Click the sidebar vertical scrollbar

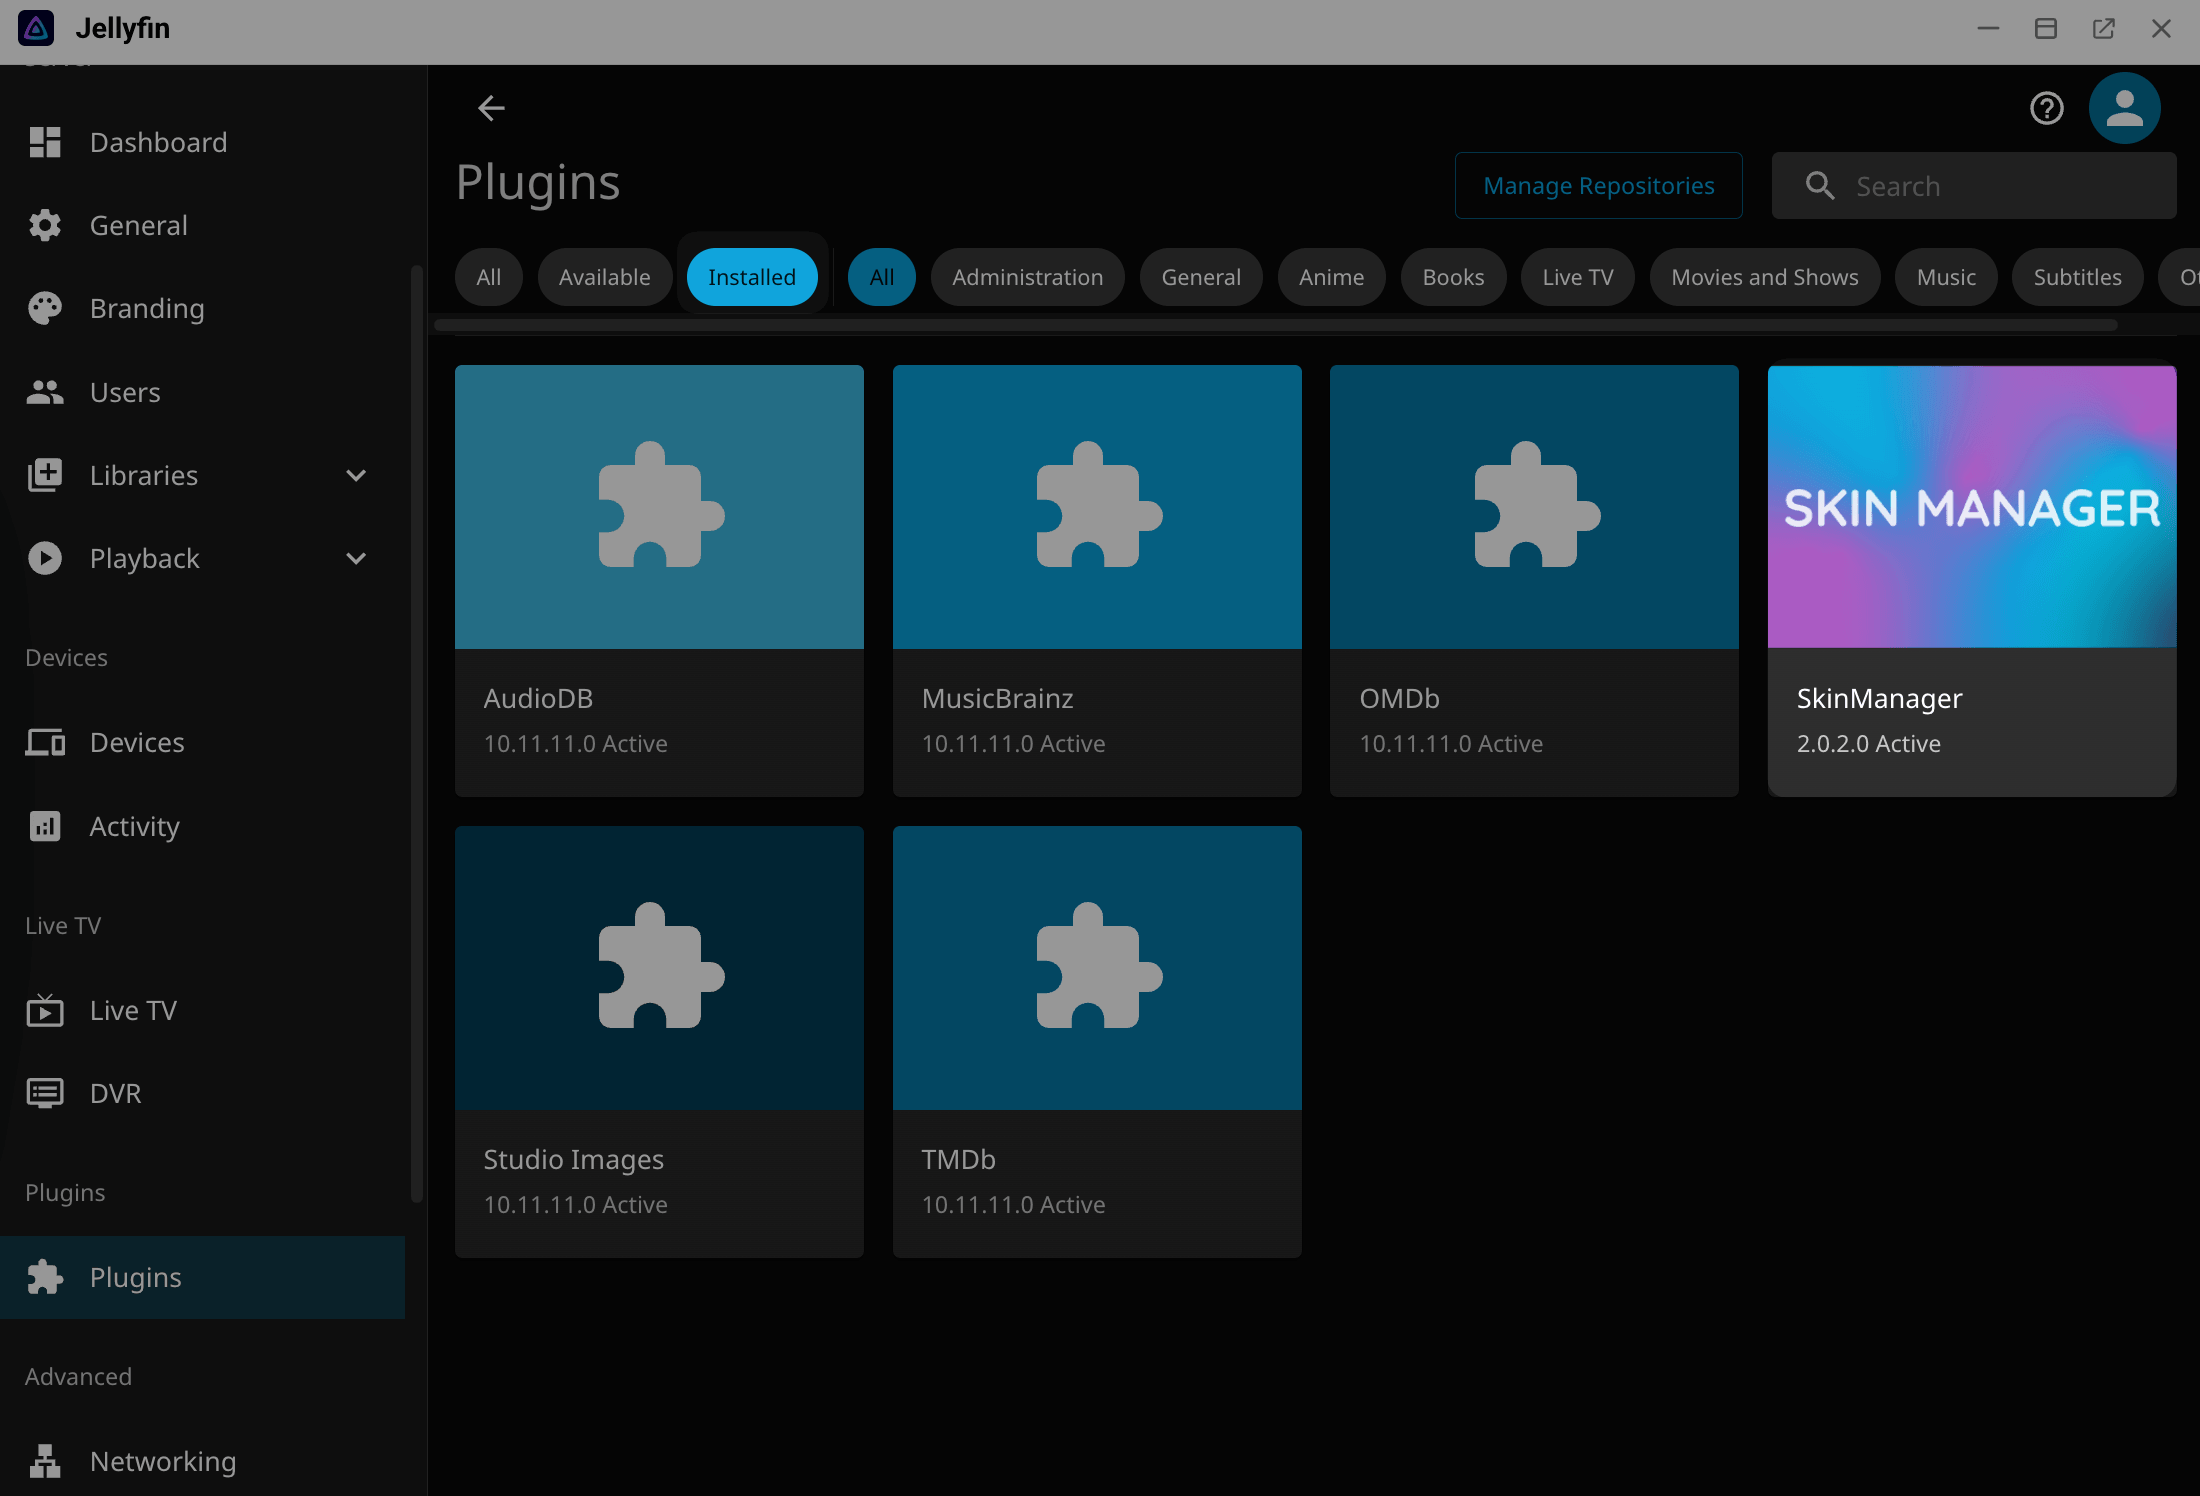pos(417,734)
